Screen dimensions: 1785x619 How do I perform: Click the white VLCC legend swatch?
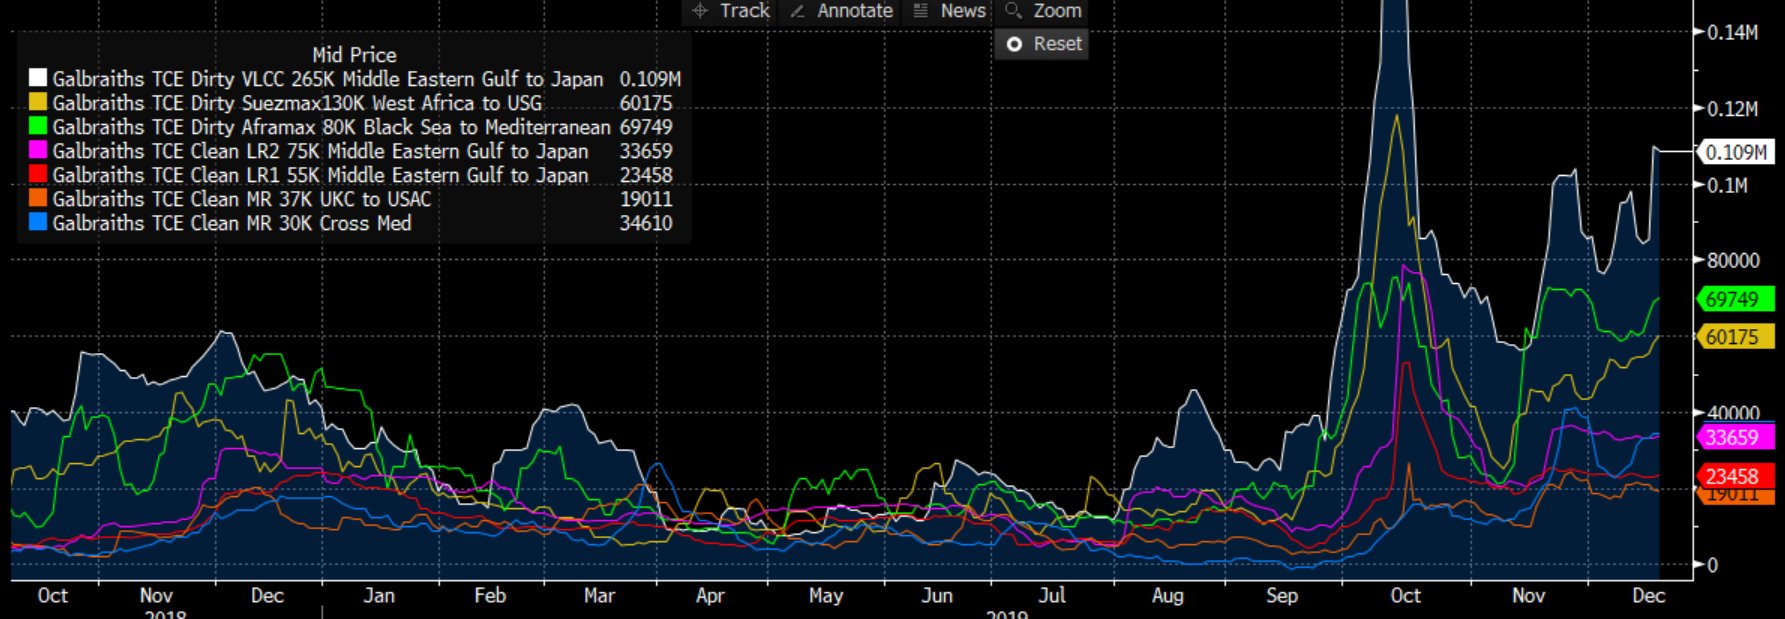(x=38, y=78)
